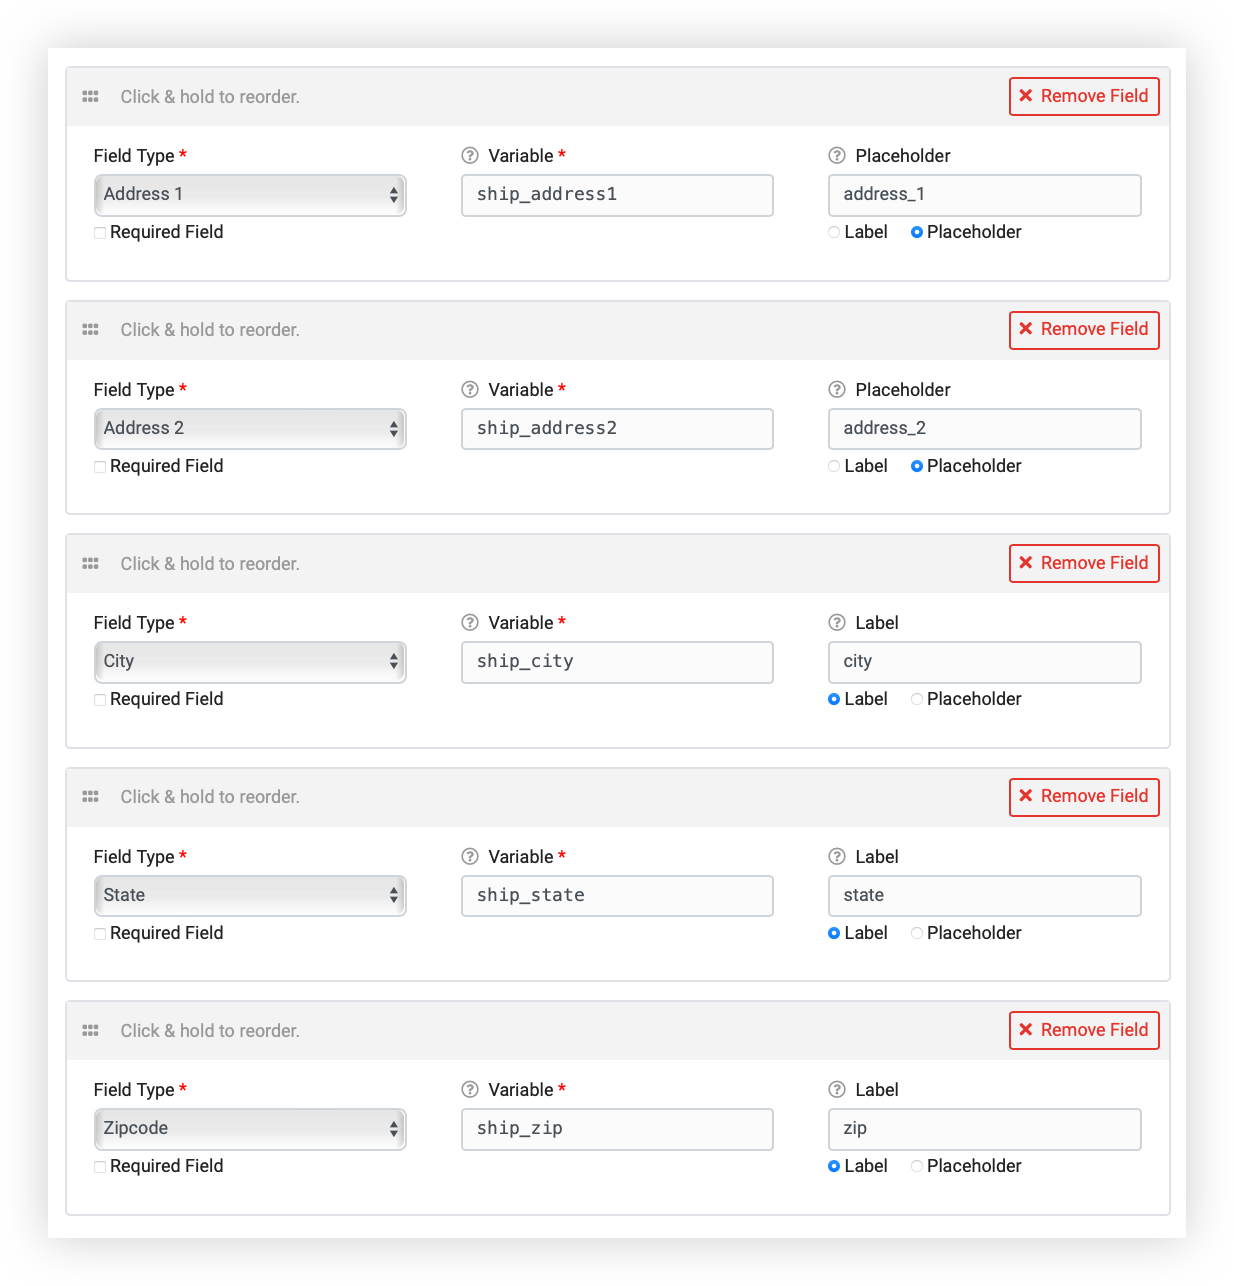Click the ship_city variable input field
The image size is (1234, 1286).
pos(616,661)
